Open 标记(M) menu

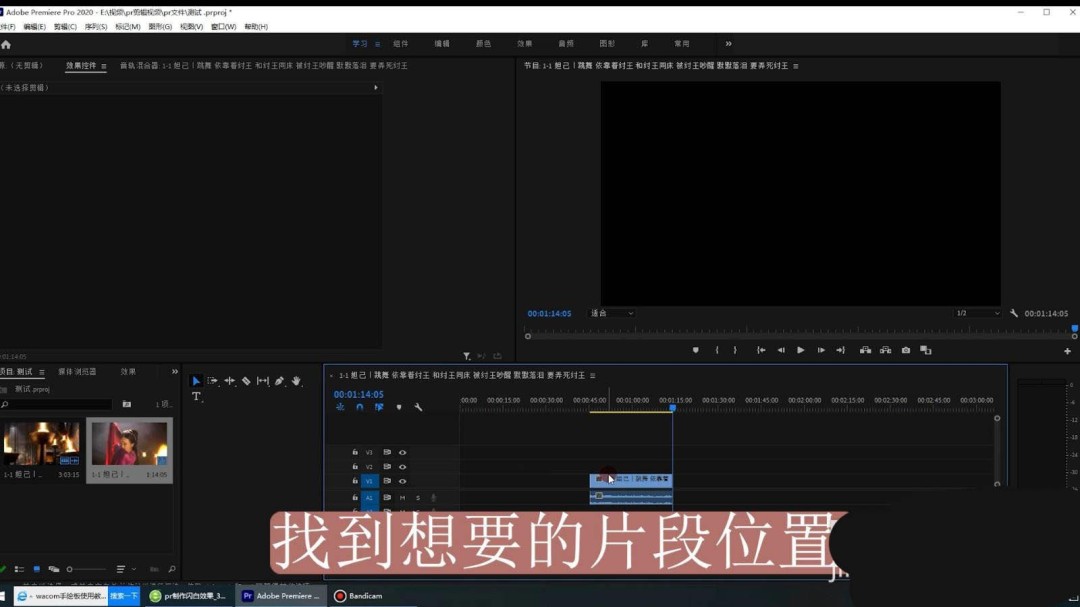tap(127, 27)
